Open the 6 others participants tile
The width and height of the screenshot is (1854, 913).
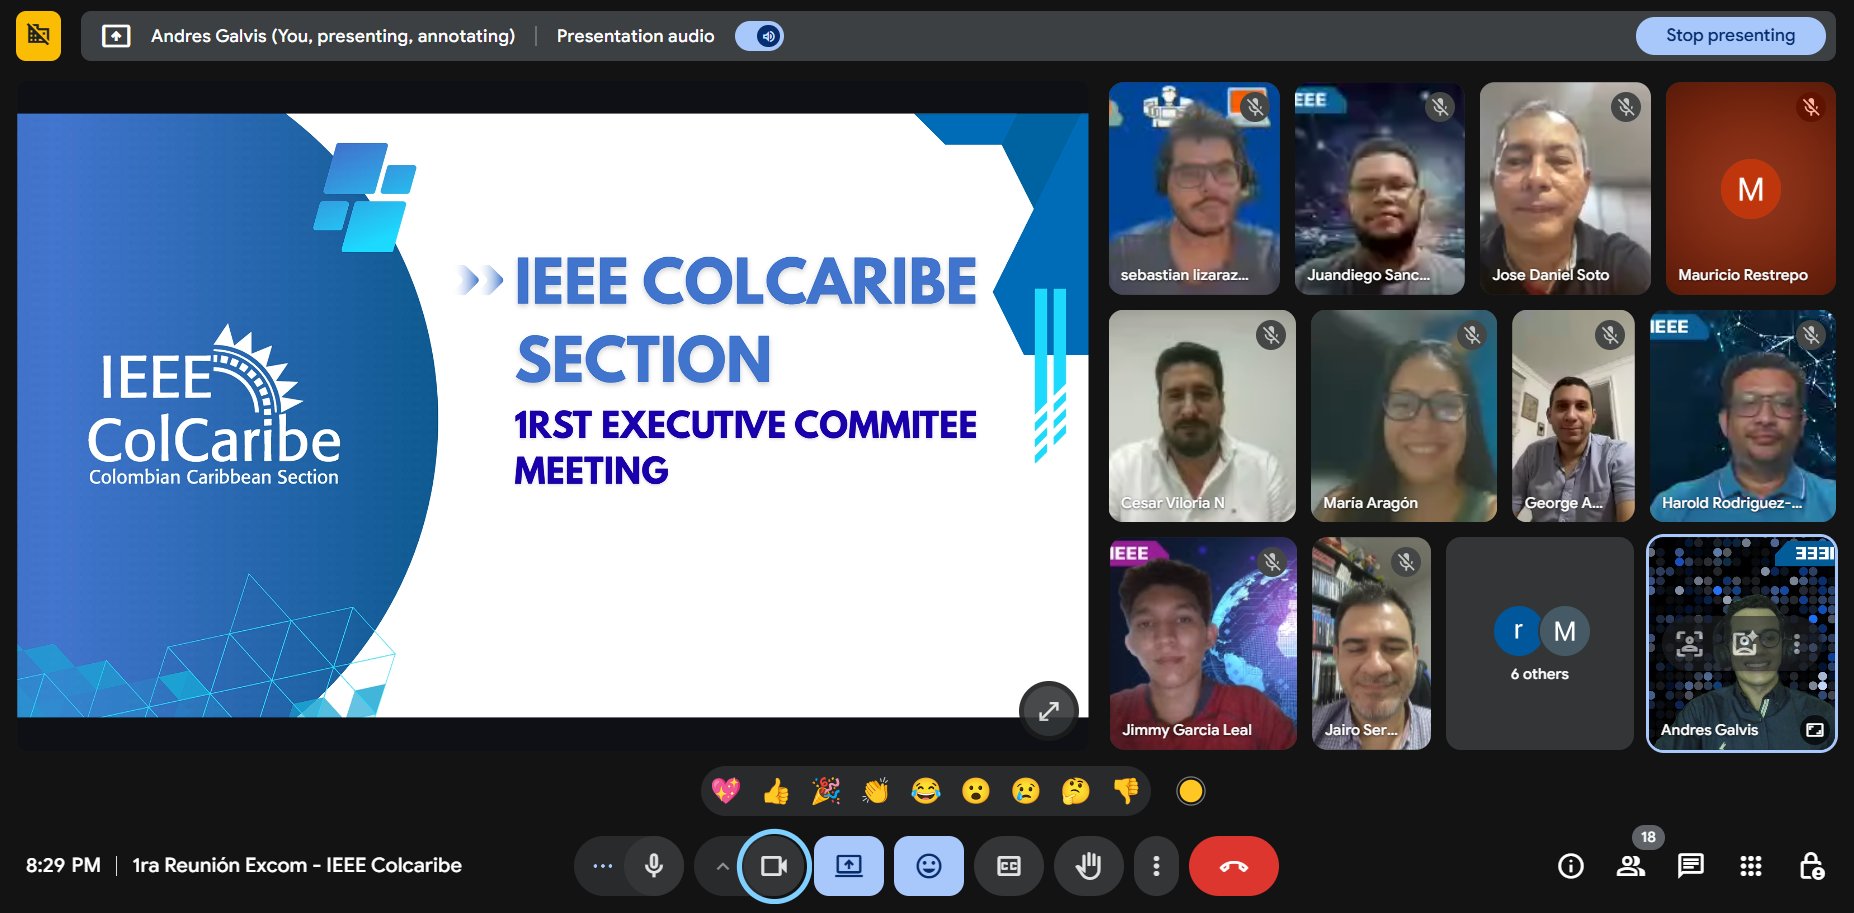coord(1539,644)
